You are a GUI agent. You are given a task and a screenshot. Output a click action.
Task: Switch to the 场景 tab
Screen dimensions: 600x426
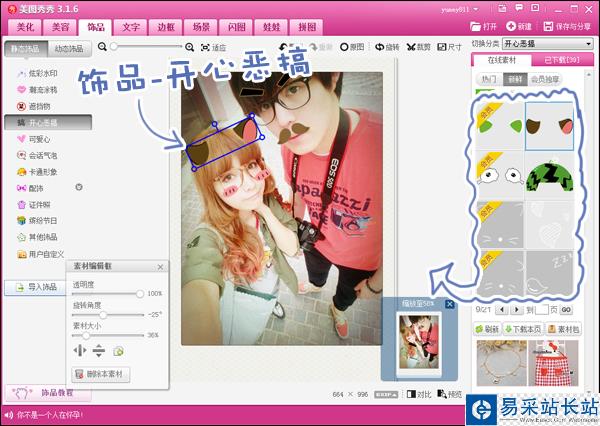click(x=201, y=27)
